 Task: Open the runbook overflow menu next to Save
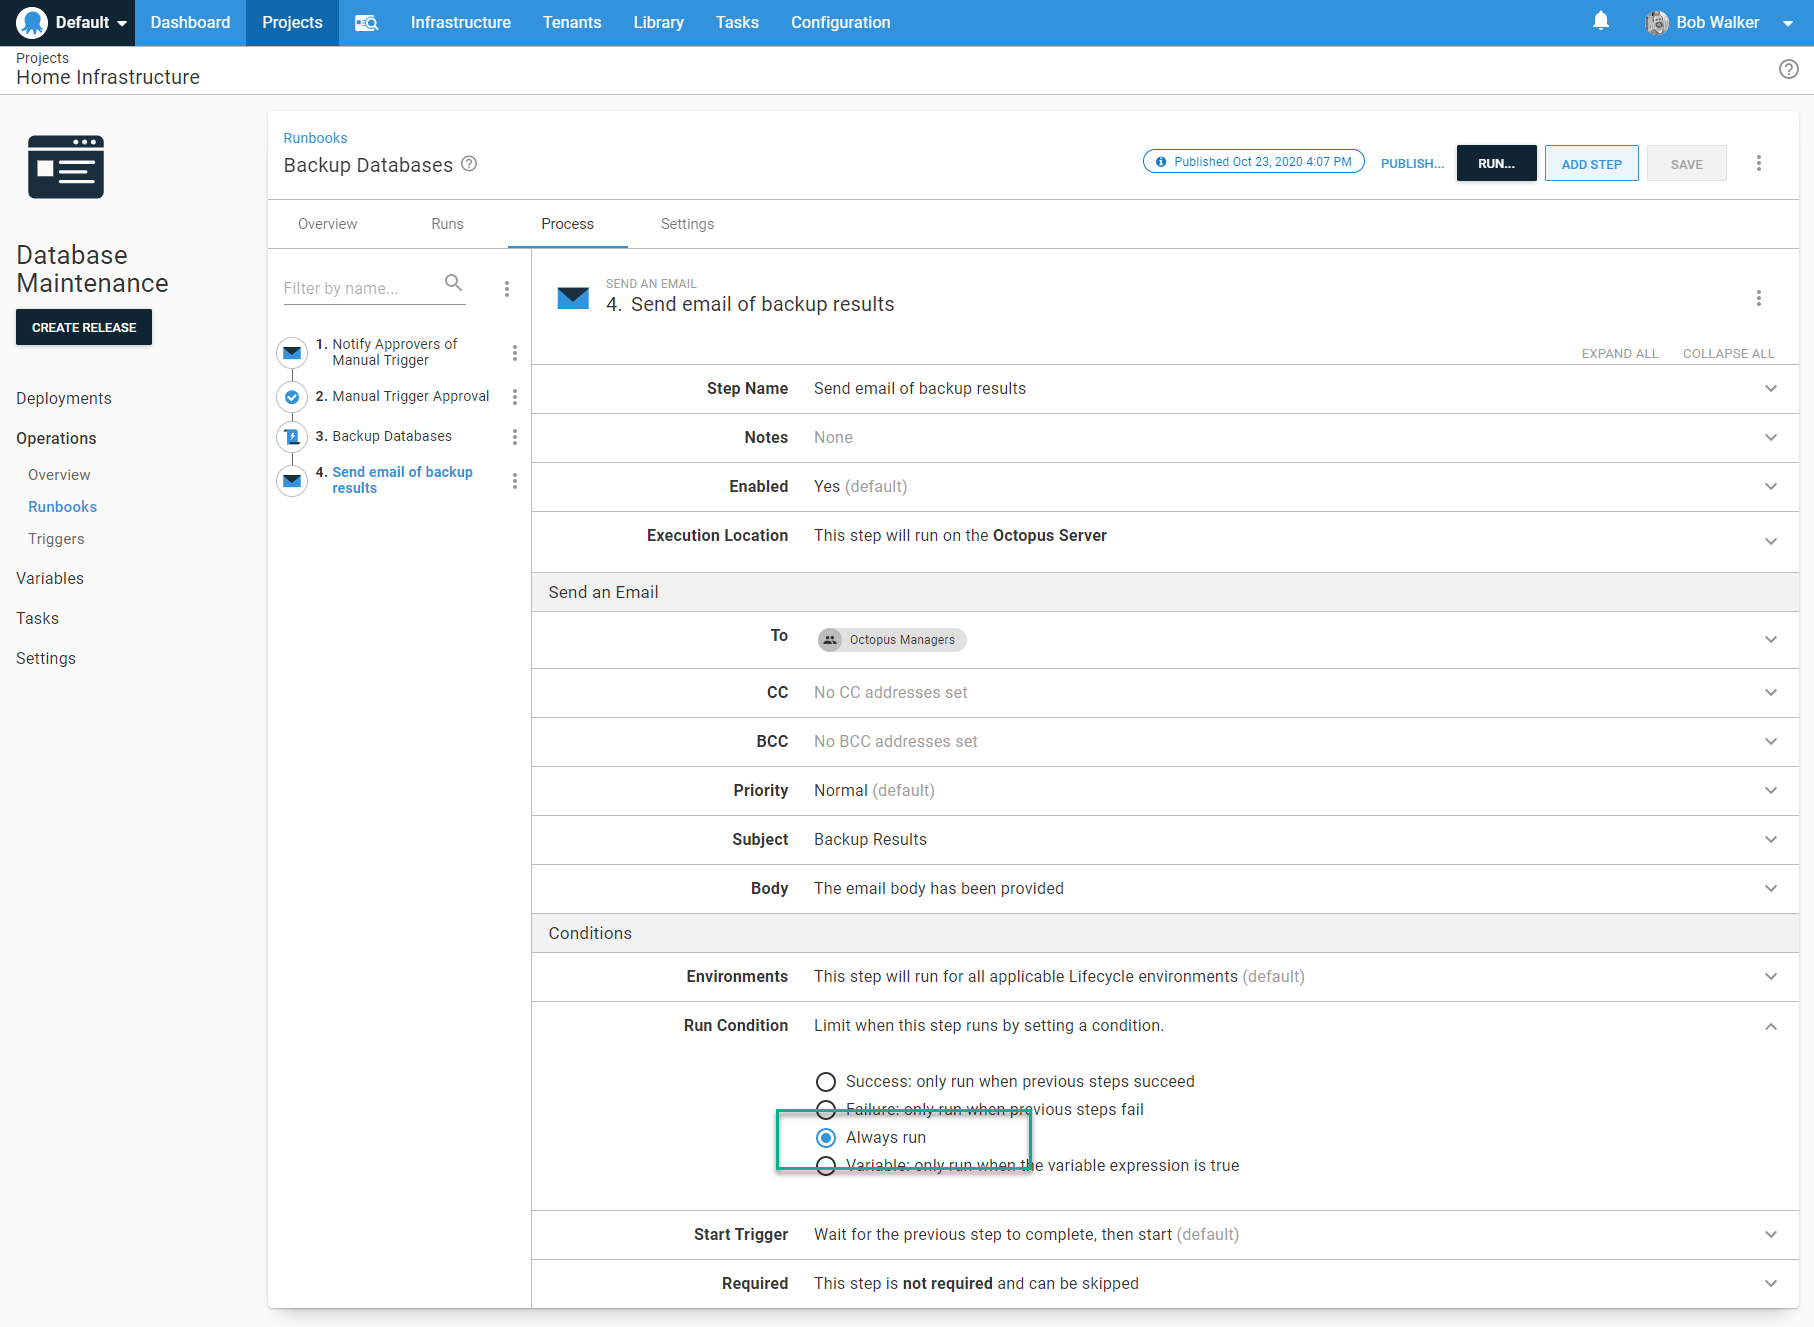coord(1758,163)
